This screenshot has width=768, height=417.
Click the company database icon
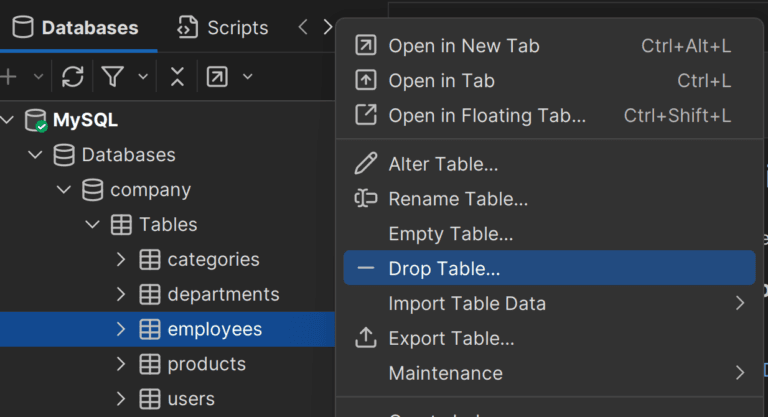(x=93, y=190)
